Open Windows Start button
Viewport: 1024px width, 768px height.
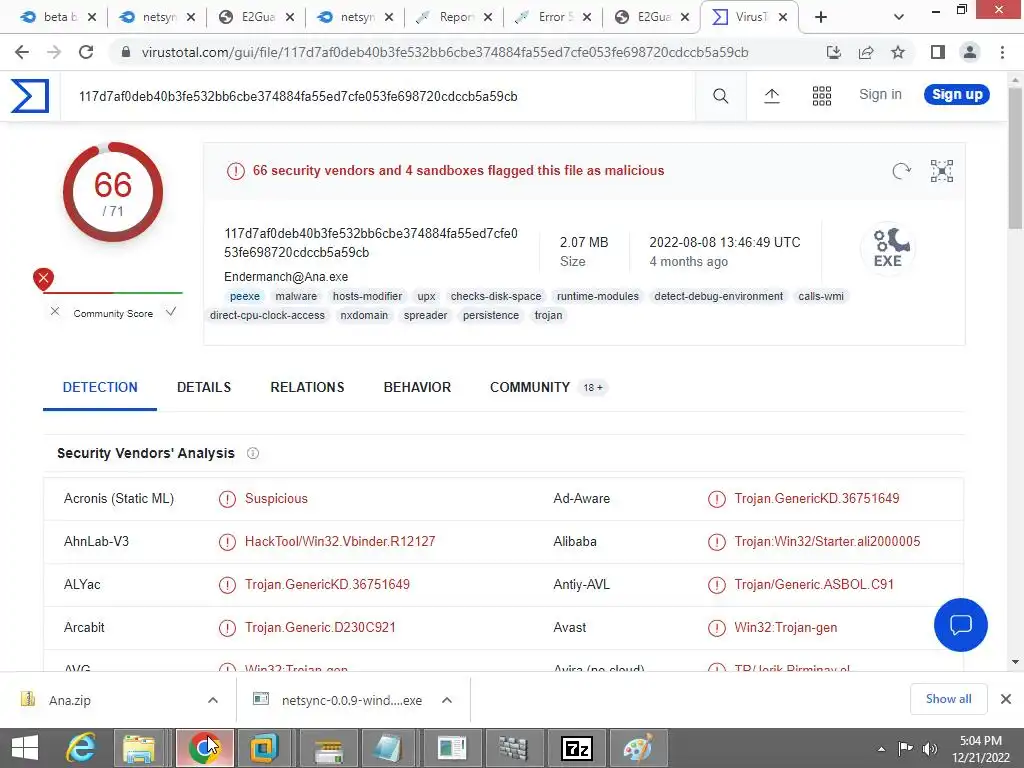tap(25, 748)
